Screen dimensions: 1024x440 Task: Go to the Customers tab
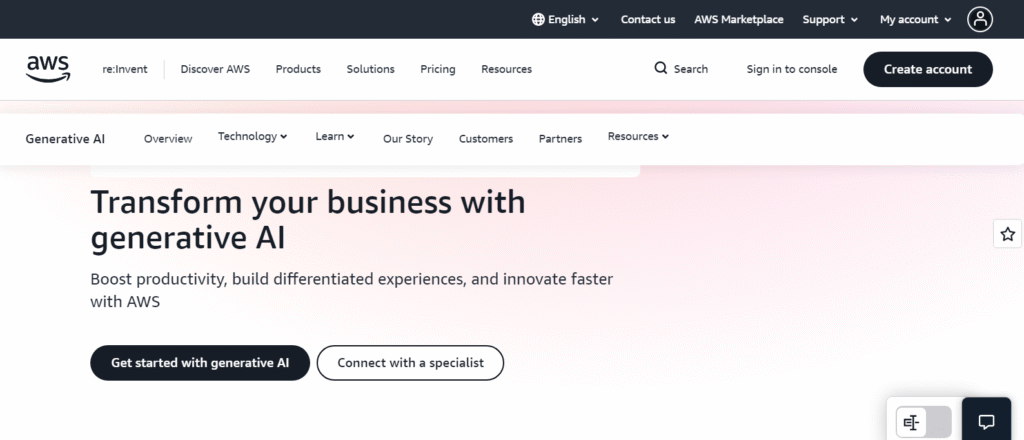coord(486,139)
